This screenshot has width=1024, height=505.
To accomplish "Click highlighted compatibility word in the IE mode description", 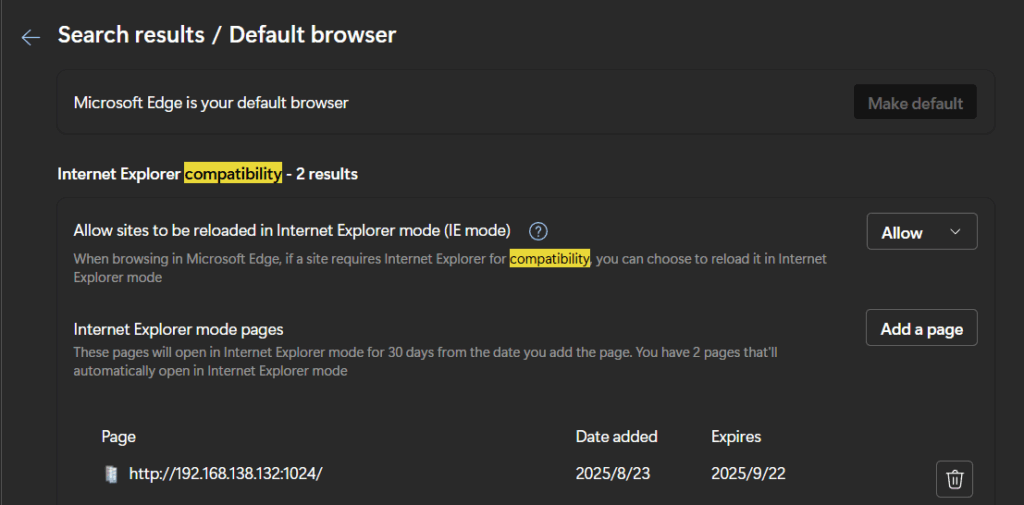I will pos(549,259).
